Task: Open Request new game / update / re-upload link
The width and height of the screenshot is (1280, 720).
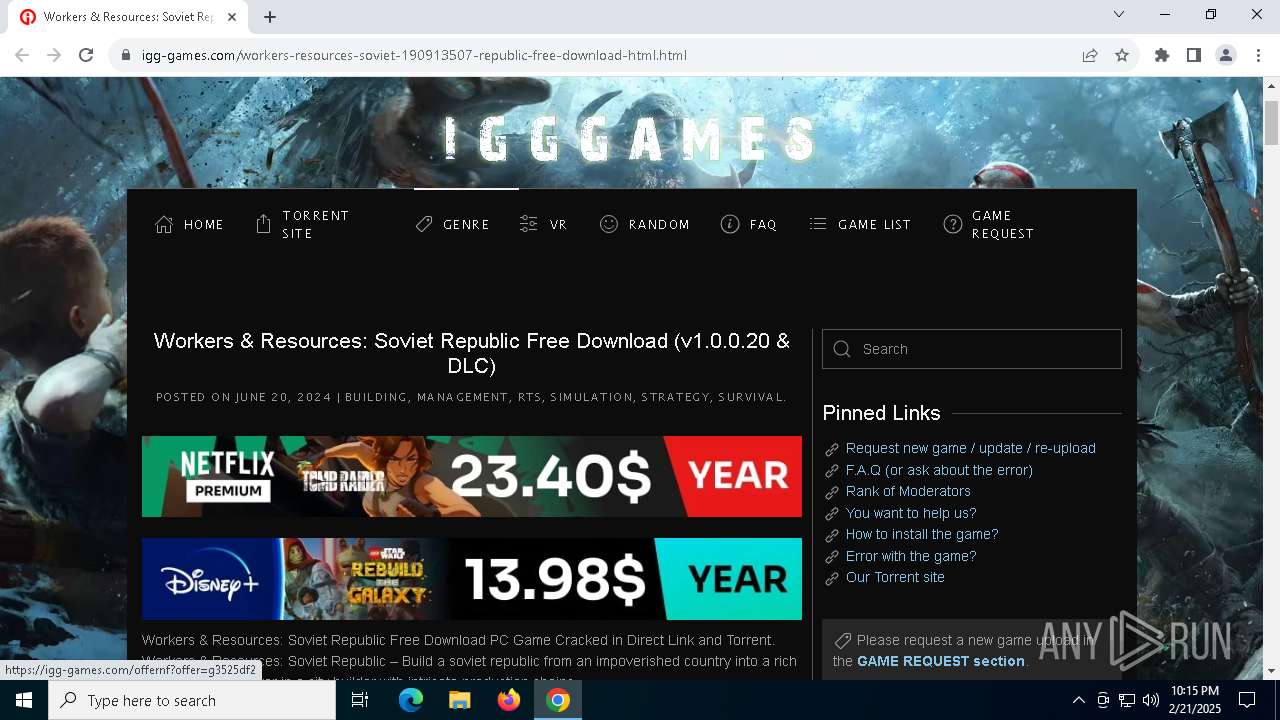Action: [971, 448]
